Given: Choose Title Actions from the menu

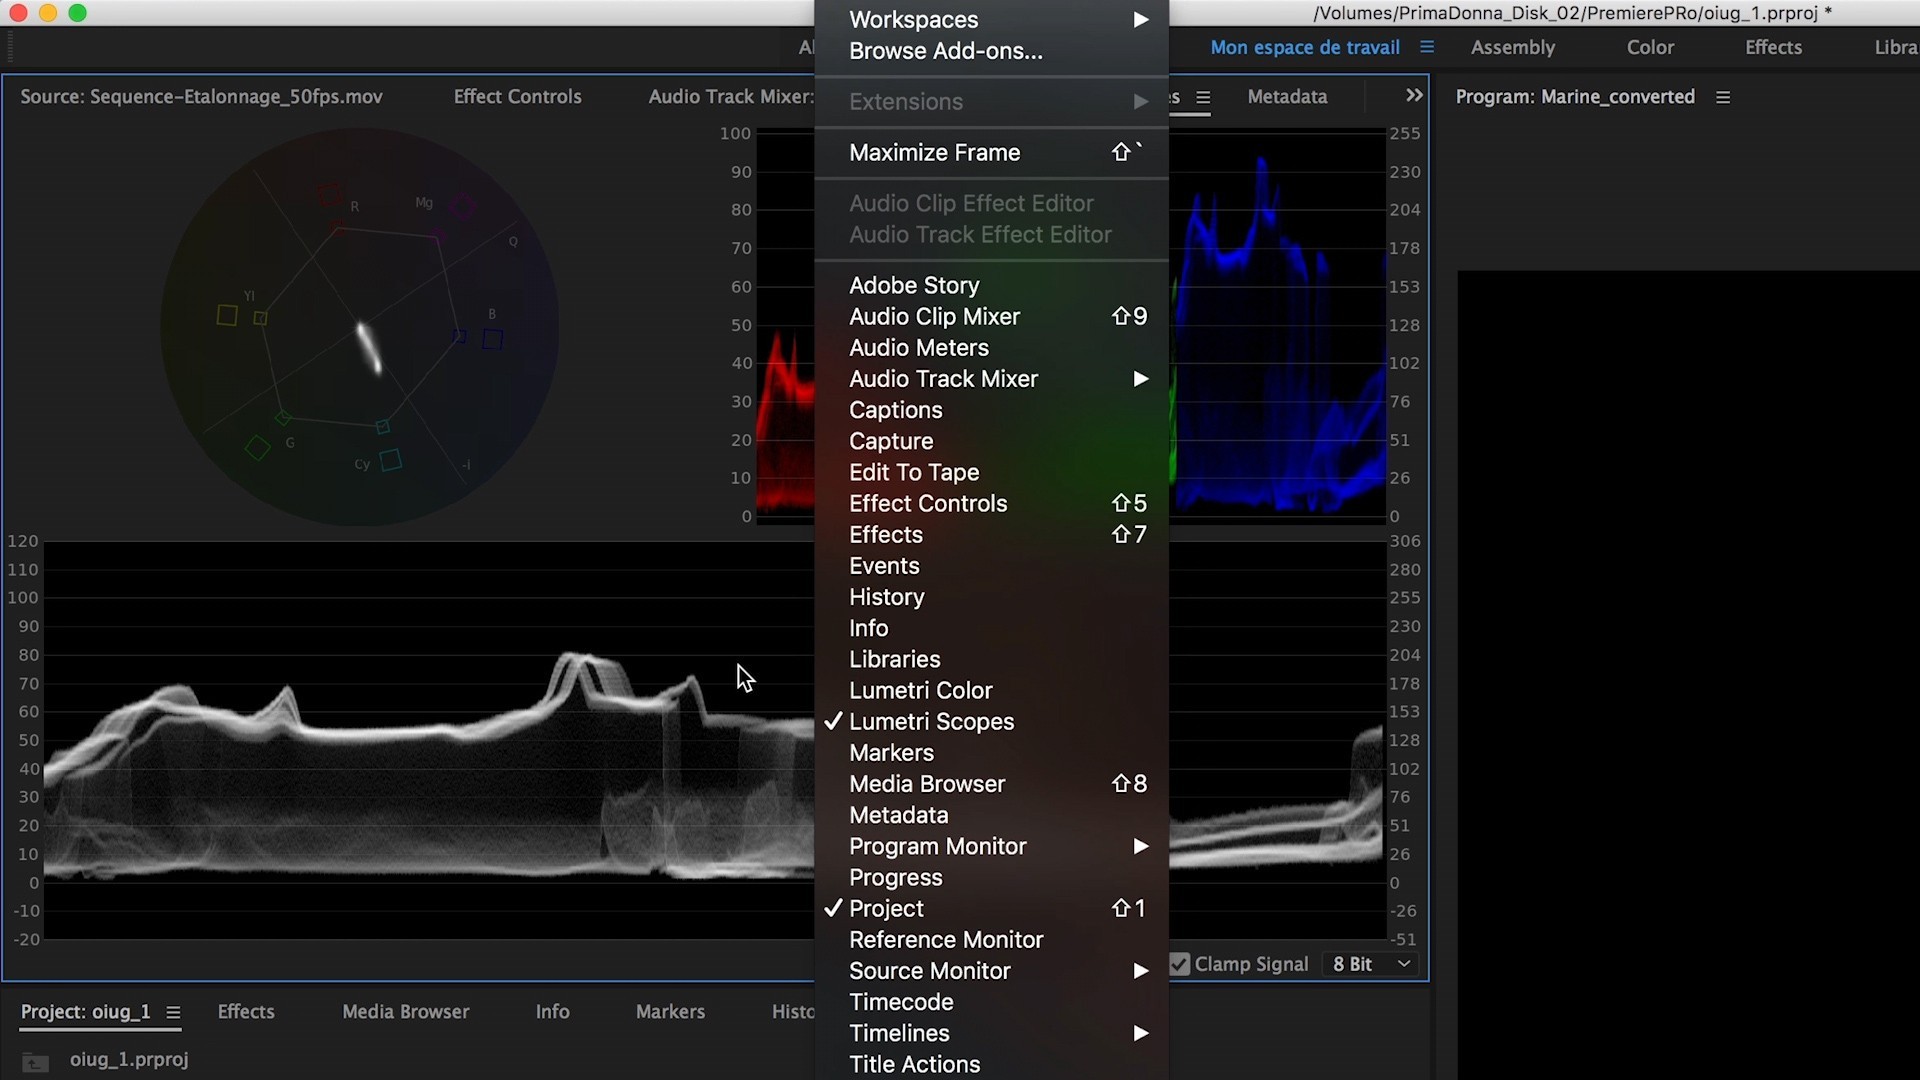Looking at the screenshot, I should click(x=992, y=1064).
